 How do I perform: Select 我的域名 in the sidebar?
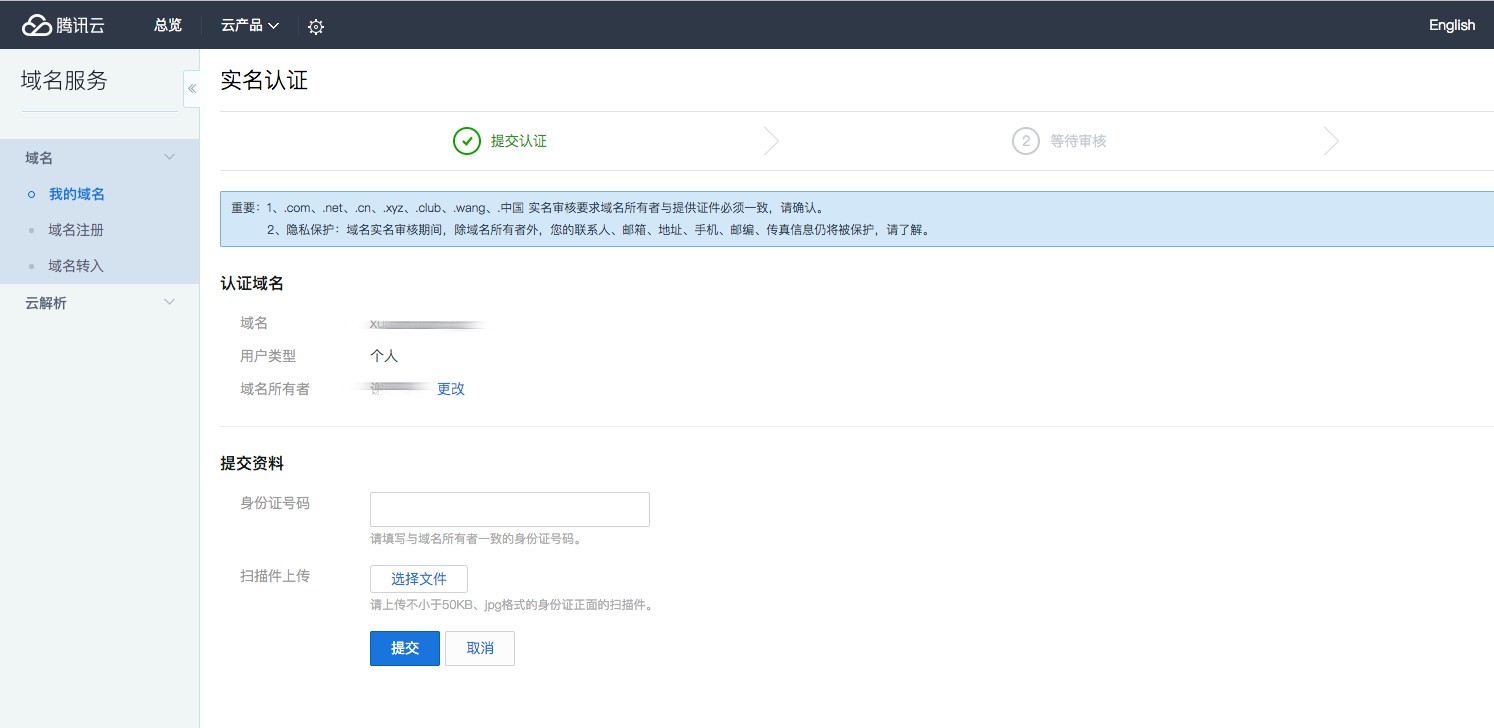(77, 194)
